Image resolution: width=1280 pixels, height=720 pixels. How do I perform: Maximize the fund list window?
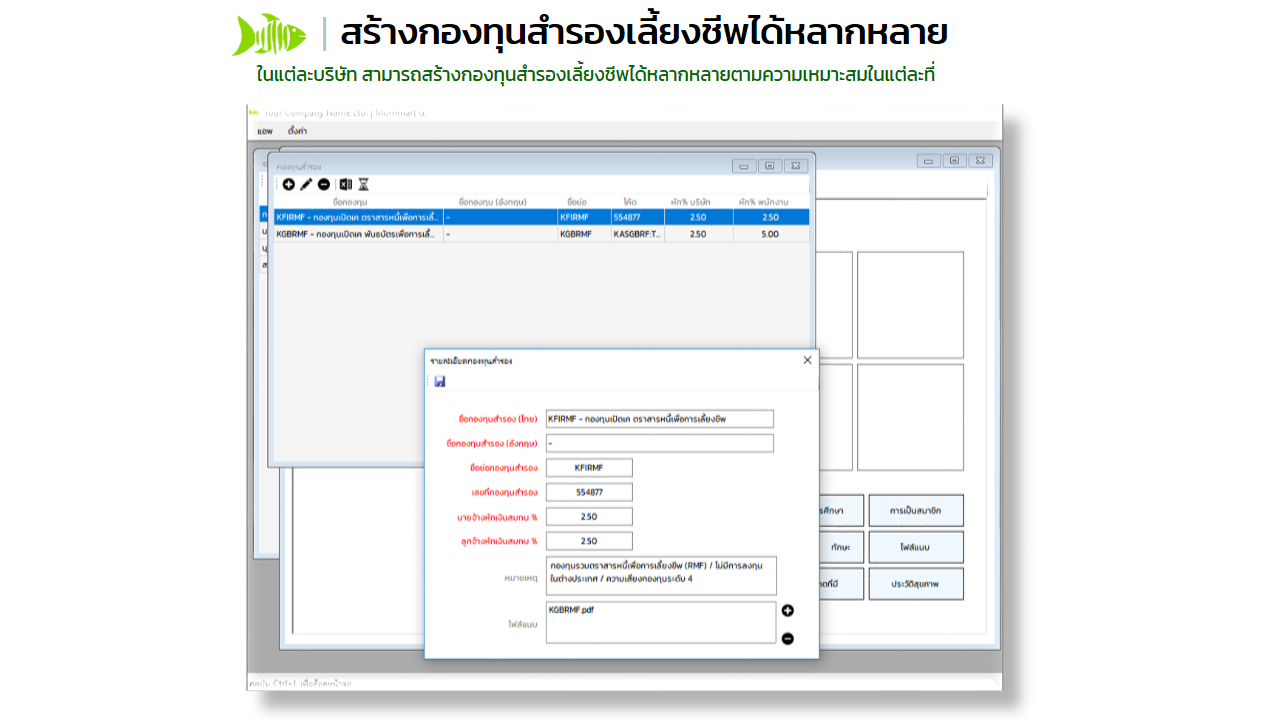tap(770, 166)
